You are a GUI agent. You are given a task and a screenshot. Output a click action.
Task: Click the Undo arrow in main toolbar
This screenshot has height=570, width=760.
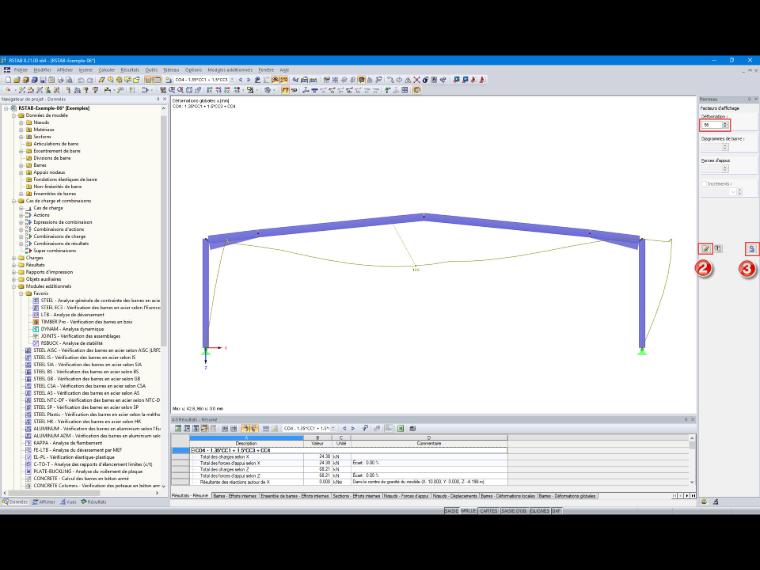[x=81, y=80]
